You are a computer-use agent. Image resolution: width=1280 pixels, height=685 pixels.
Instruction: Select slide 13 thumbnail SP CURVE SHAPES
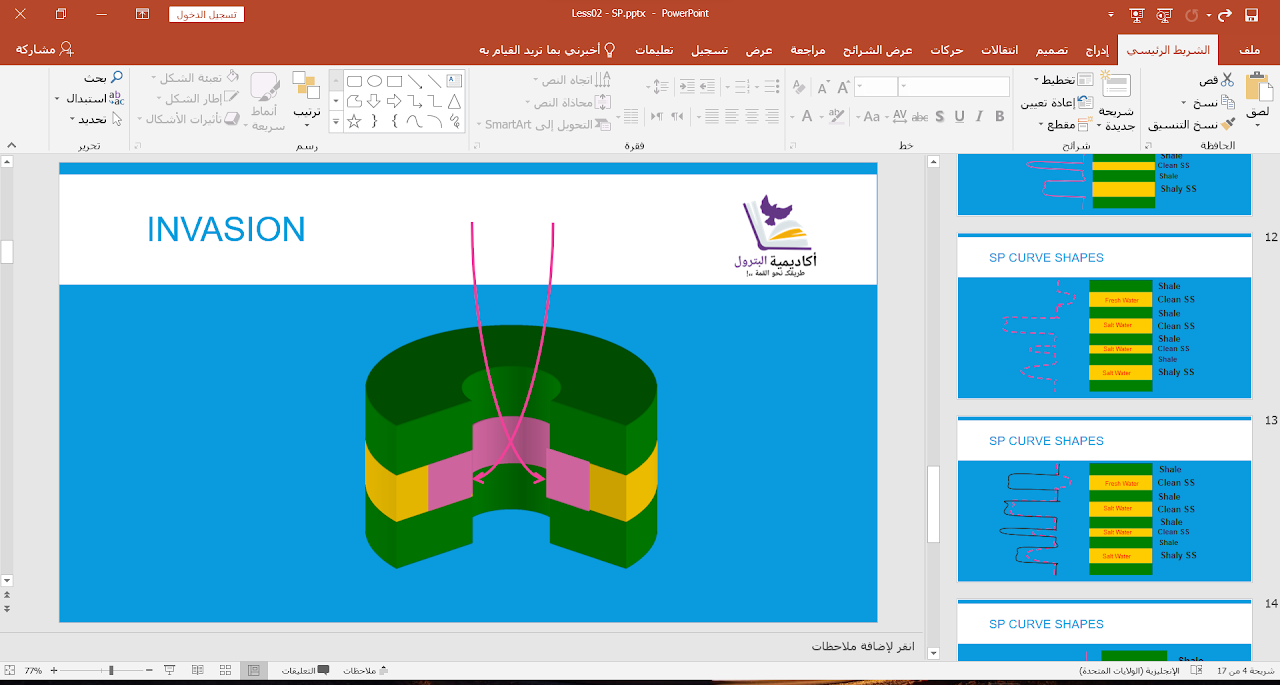pyautogui.click(x=1104, y=500)
